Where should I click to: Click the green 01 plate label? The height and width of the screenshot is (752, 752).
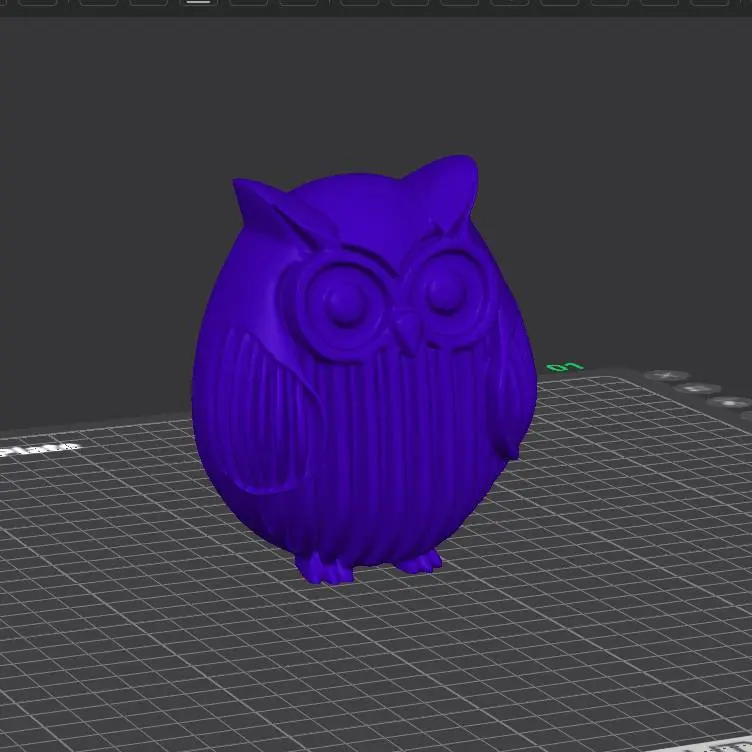pyautogui.click(x=565, y=367)
